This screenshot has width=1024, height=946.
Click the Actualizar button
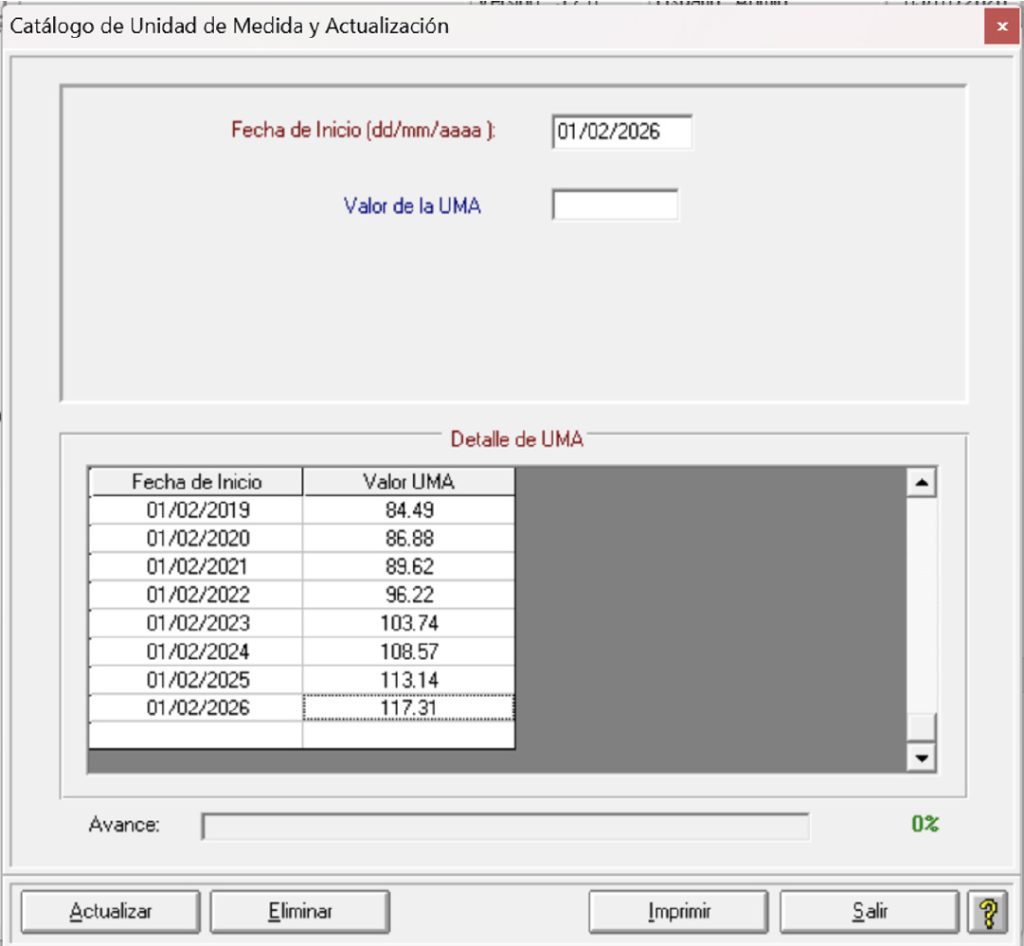pos(110,911)
